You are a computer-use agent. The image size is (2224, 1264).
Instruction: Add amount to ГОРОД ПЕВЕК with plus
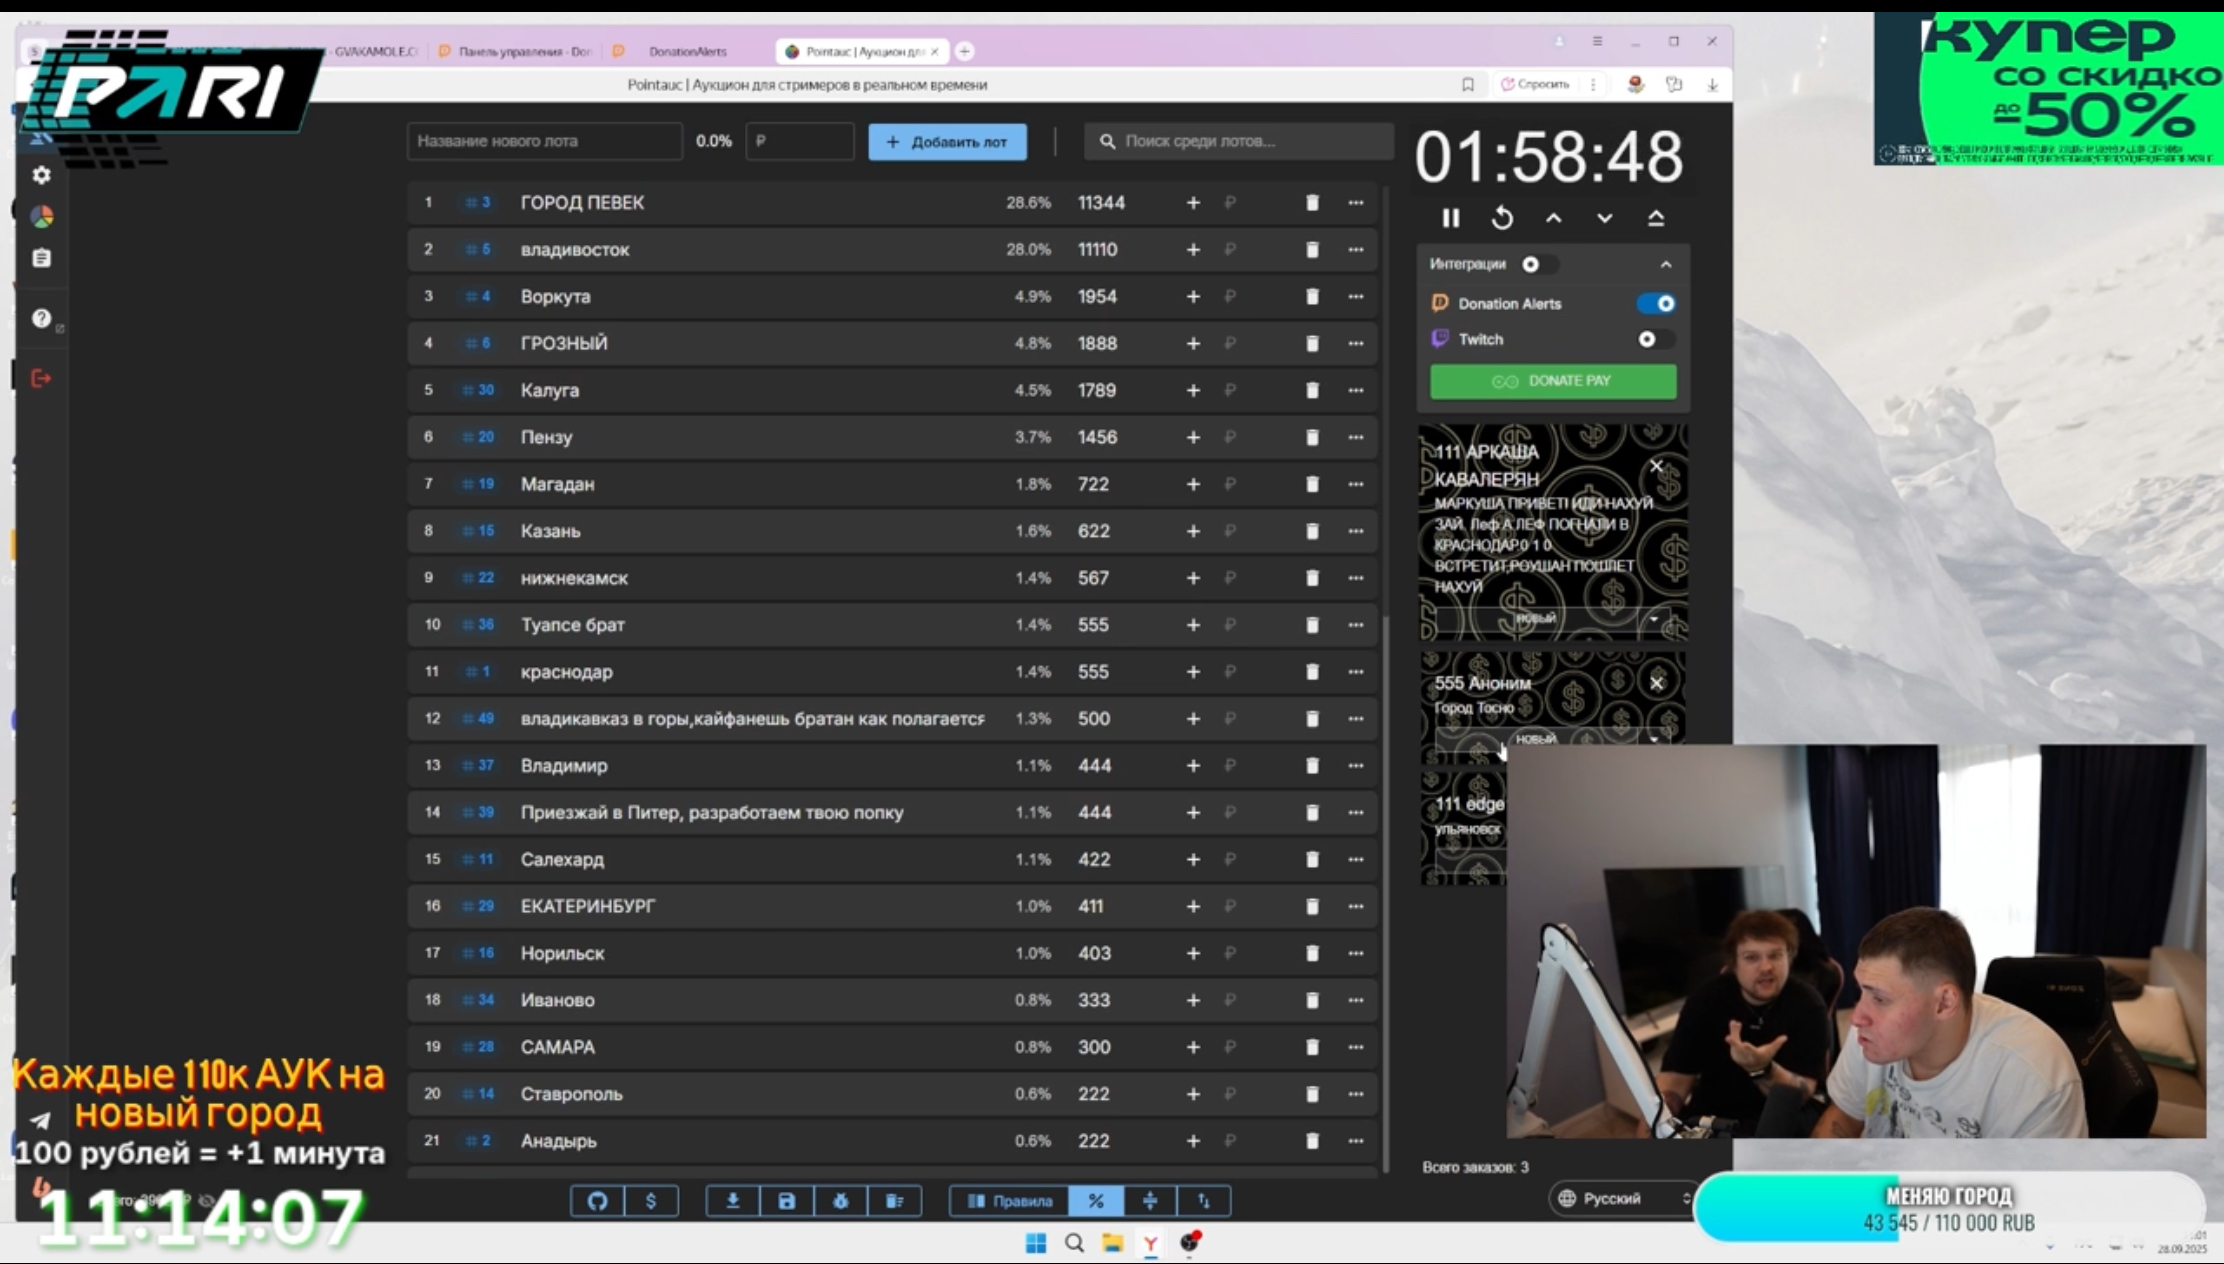(1192, 203)
